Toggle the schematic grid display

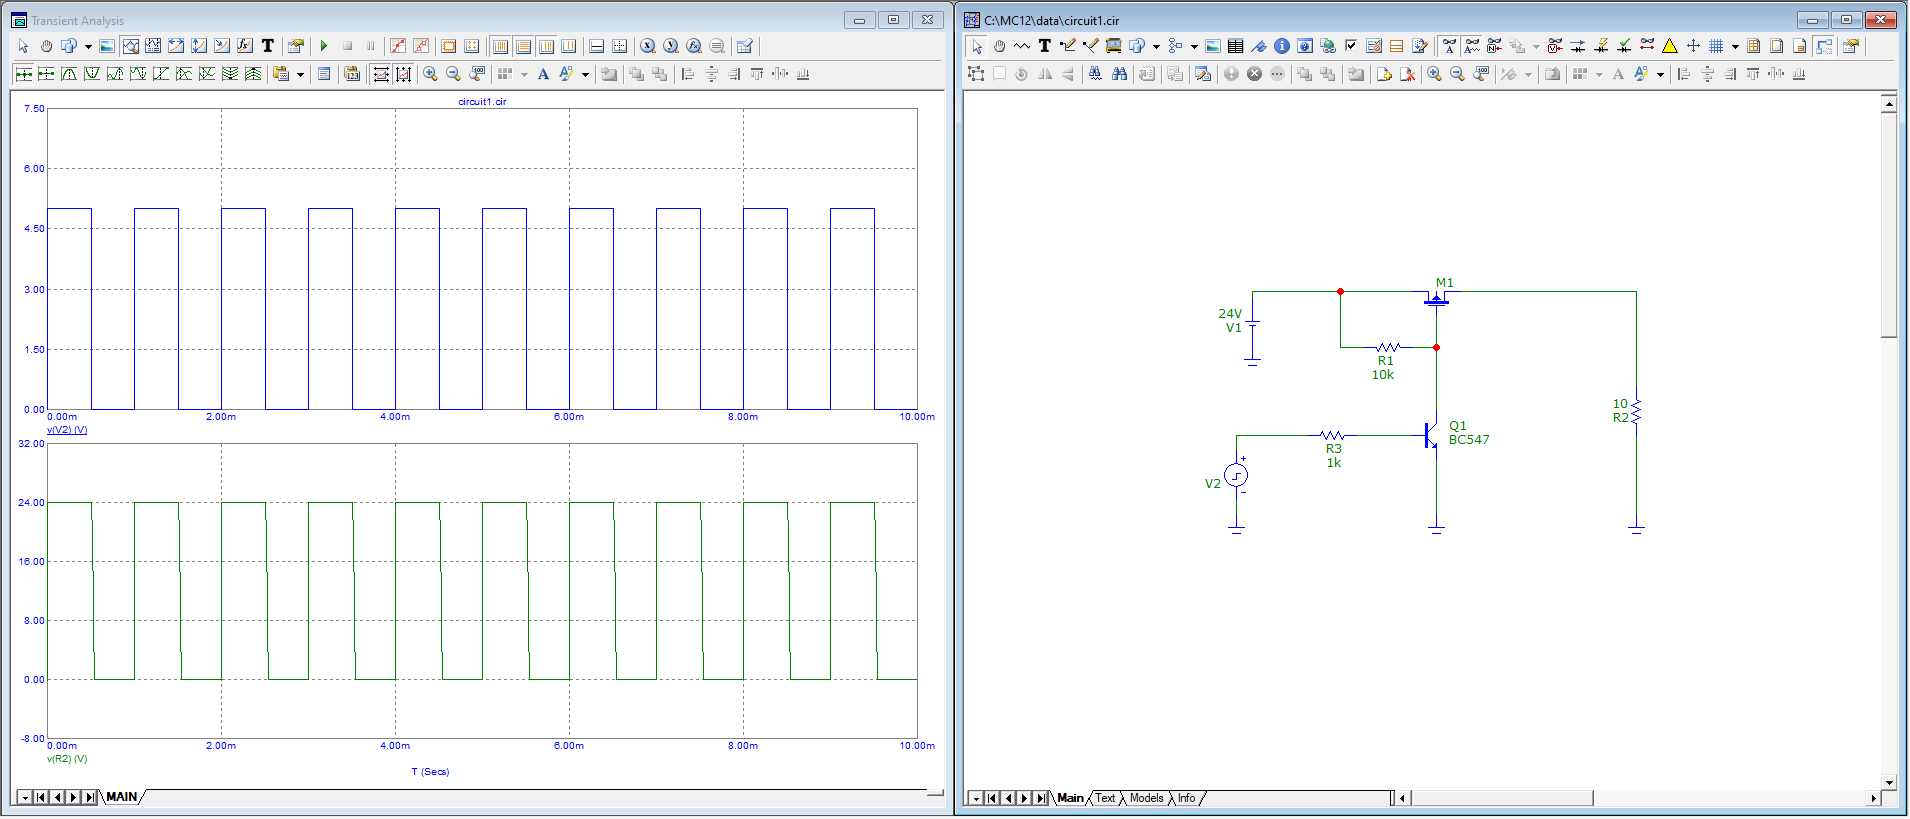click(x=1716, y=46)
